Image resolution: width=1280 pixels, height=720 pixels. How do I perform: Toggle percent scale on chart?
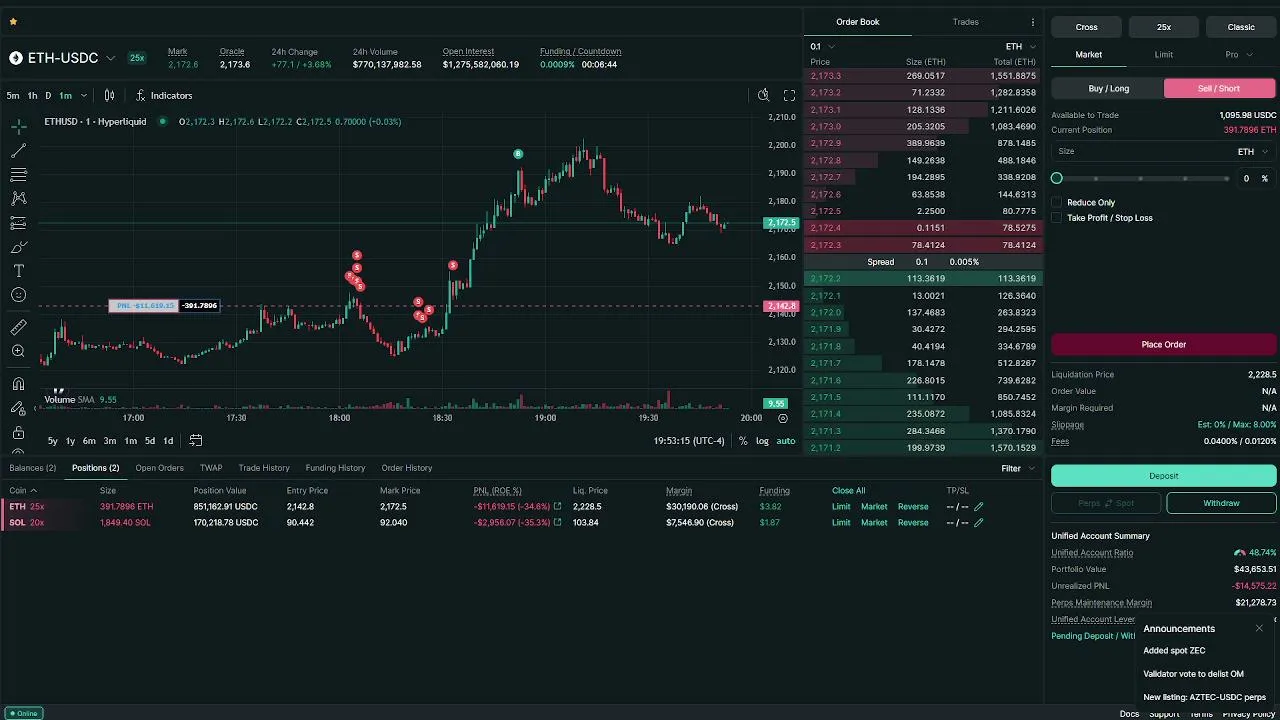[743, 441]
